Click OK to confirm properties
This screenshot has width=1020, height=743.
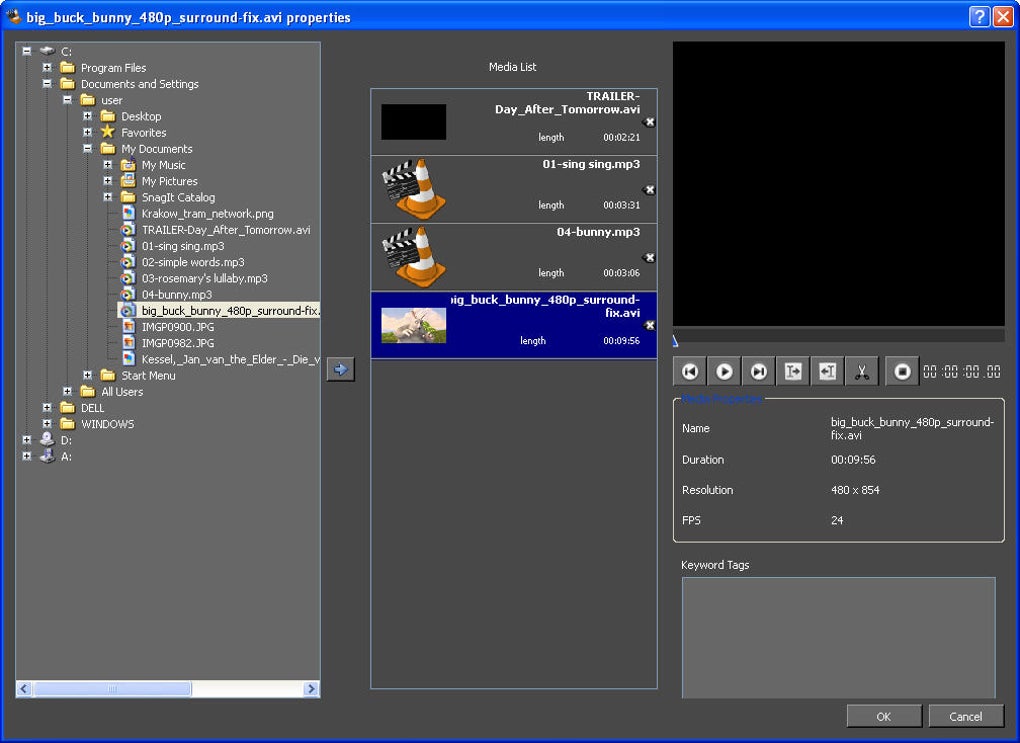(883, 716)
